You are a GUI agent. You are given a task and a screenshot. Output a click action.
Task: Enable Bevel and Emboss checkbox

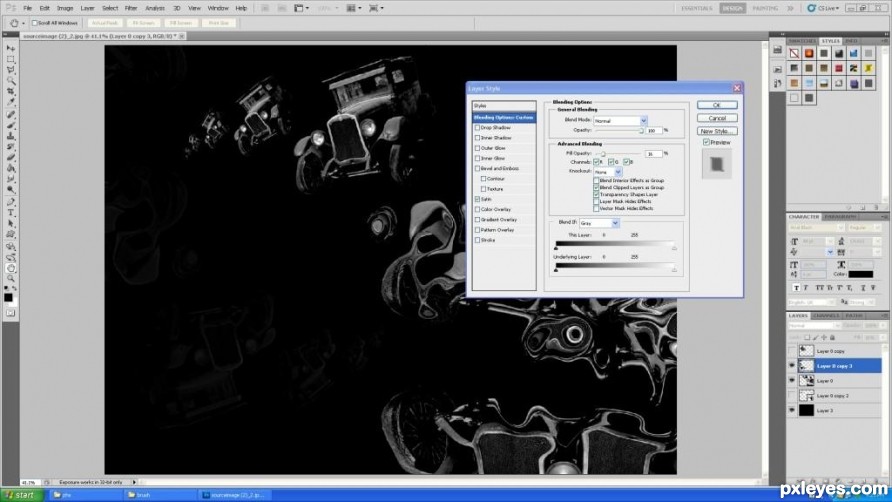pos(477,169)
